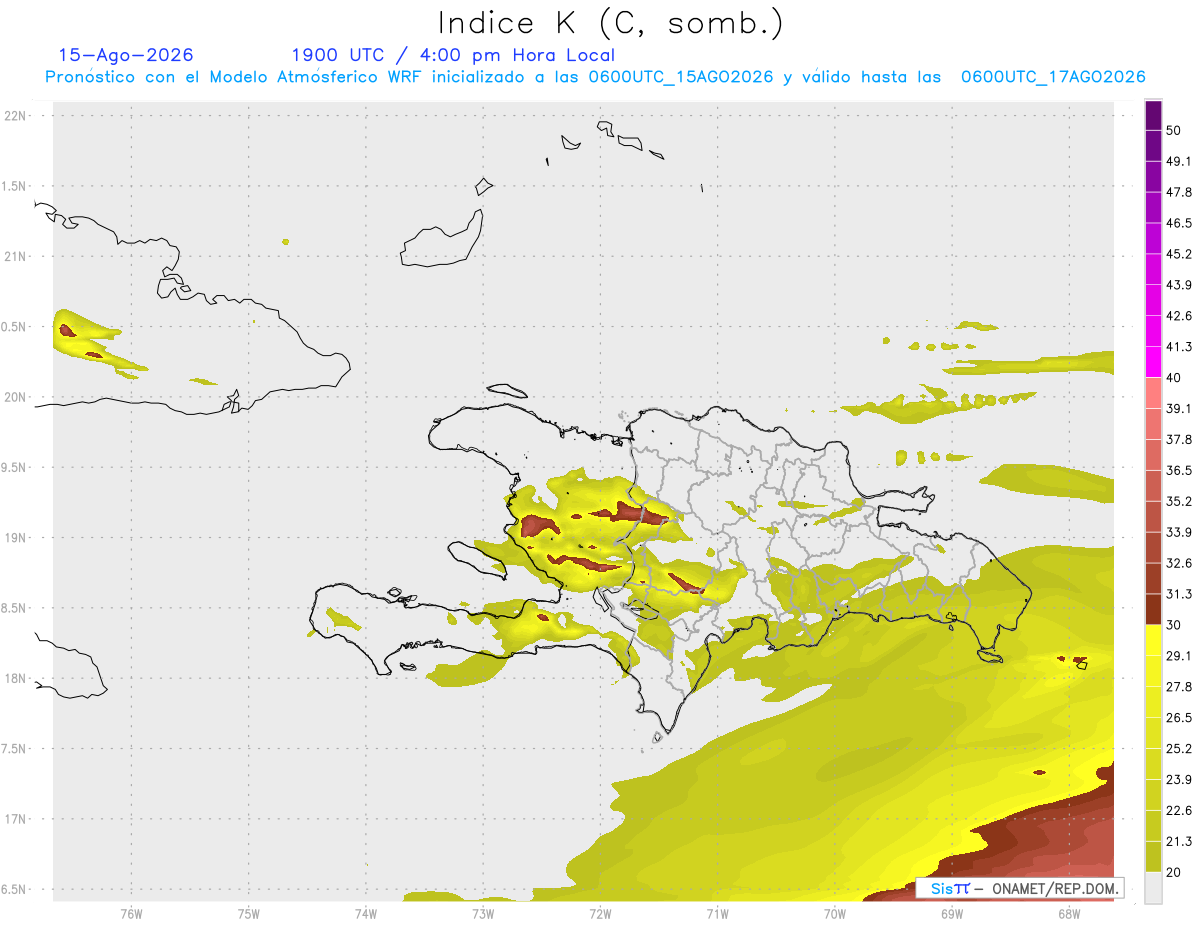1200x927 pixels.
Task: Click the colorbar value "27.8"
Action: pyautogui.click(x=1179, y=687)
